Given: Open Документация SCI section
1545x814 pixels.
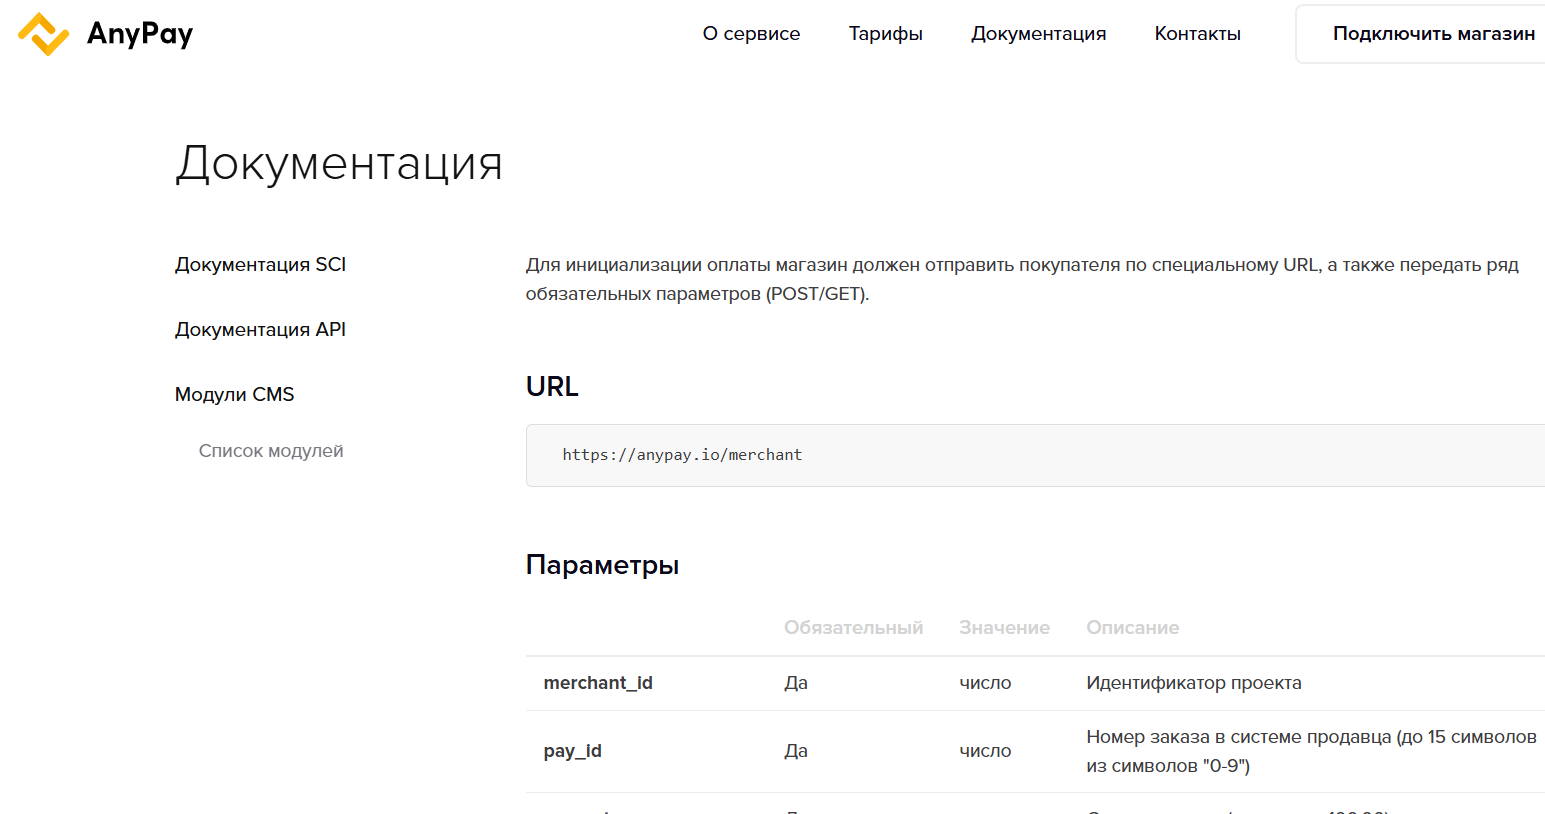Looking at the screenshot, I should tap(260, 264).
